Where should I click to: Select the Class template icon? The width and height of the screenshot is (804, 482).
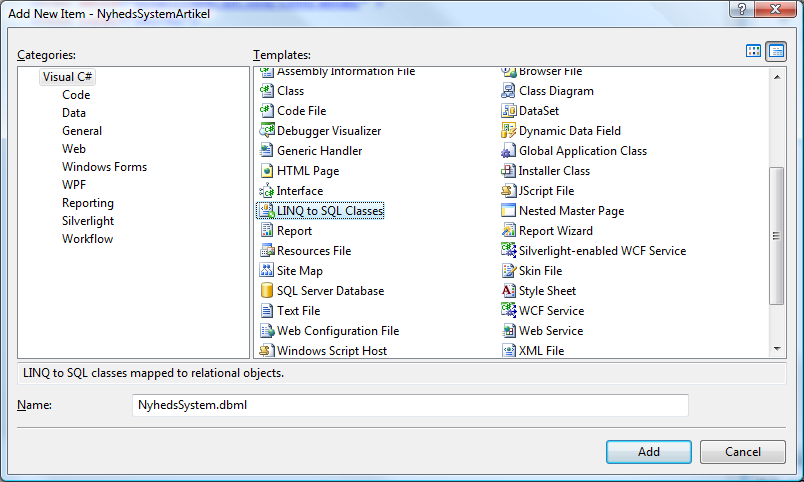[267, 91]
